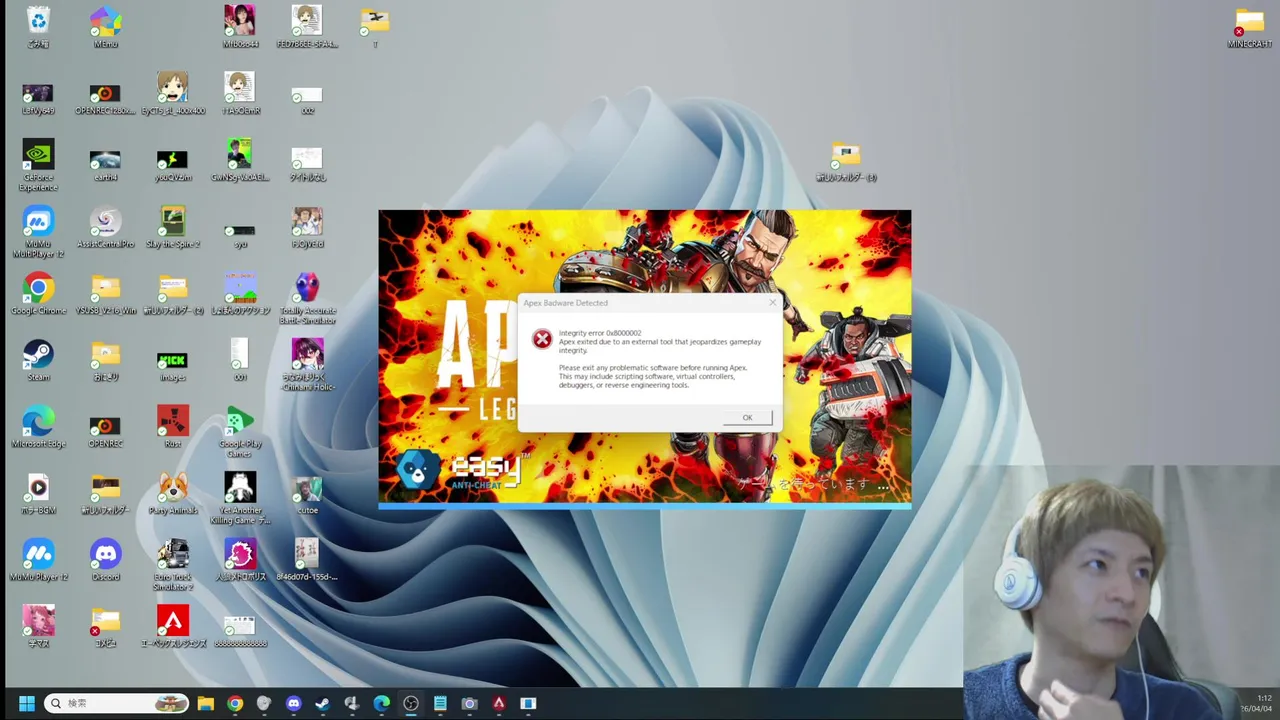This screenshot has width=1280, height=720.
Task: Select the 学マス desktop icon
Action: (38, 627)
